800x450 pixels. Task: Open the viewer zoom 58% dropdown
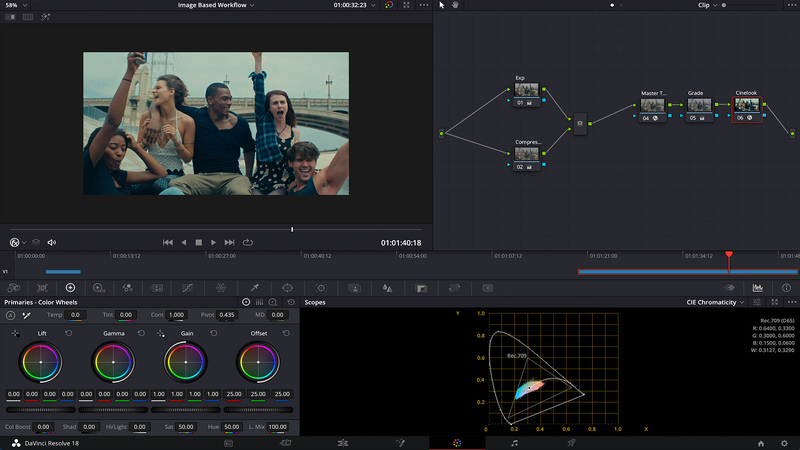point(16,5)
